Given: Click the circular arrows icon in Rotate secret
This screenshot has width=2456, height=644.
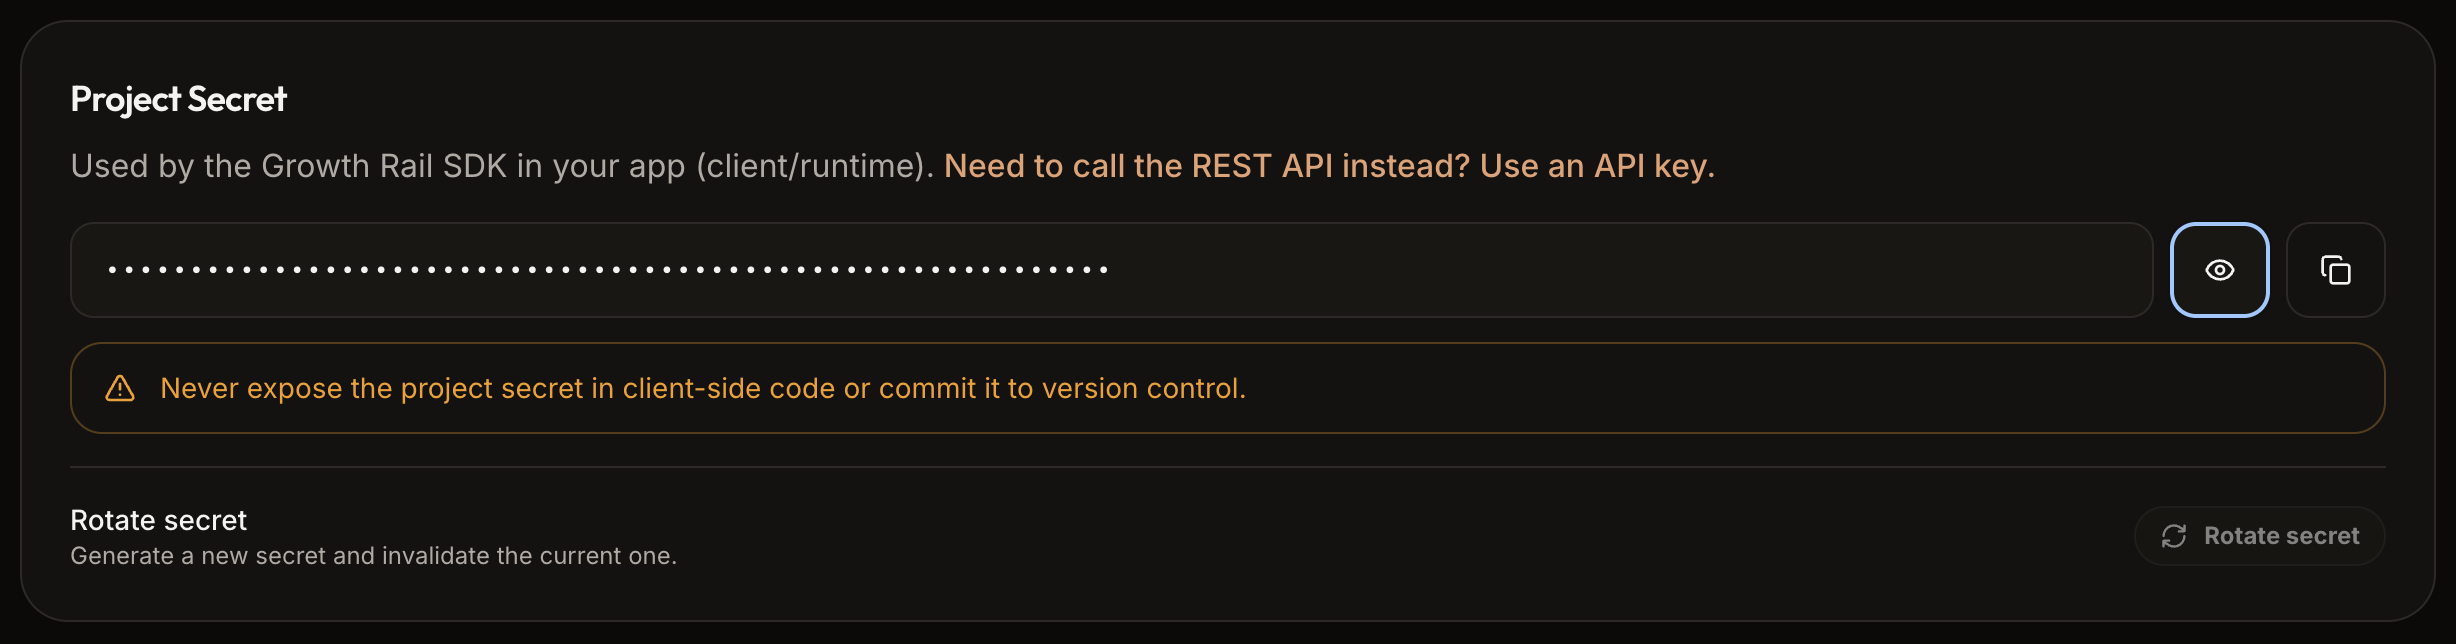Looking at the screenshot, I should pos(2174,536).
